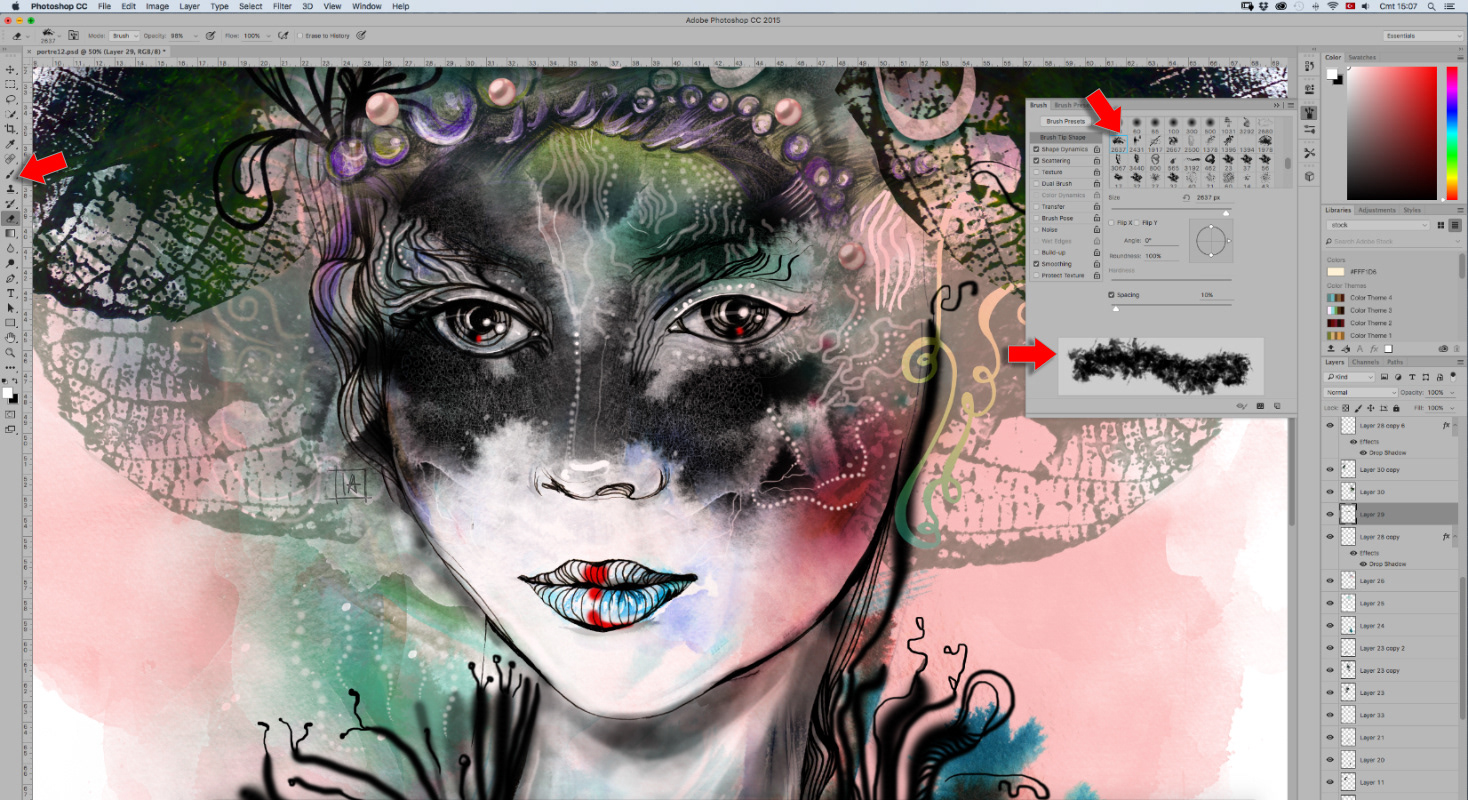Select the 2637 brush tip thumbnail

click(x=1119, y=144)
